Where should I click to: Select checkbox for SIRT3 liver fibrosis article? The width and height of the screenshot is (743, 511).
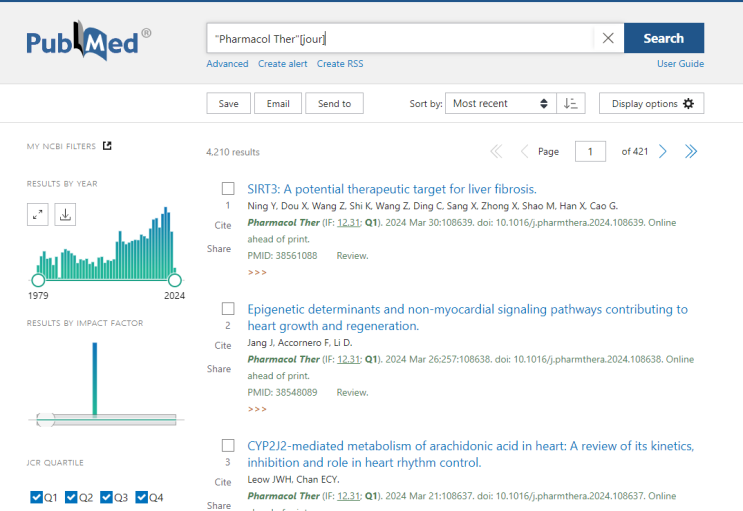tap(228, 189)
